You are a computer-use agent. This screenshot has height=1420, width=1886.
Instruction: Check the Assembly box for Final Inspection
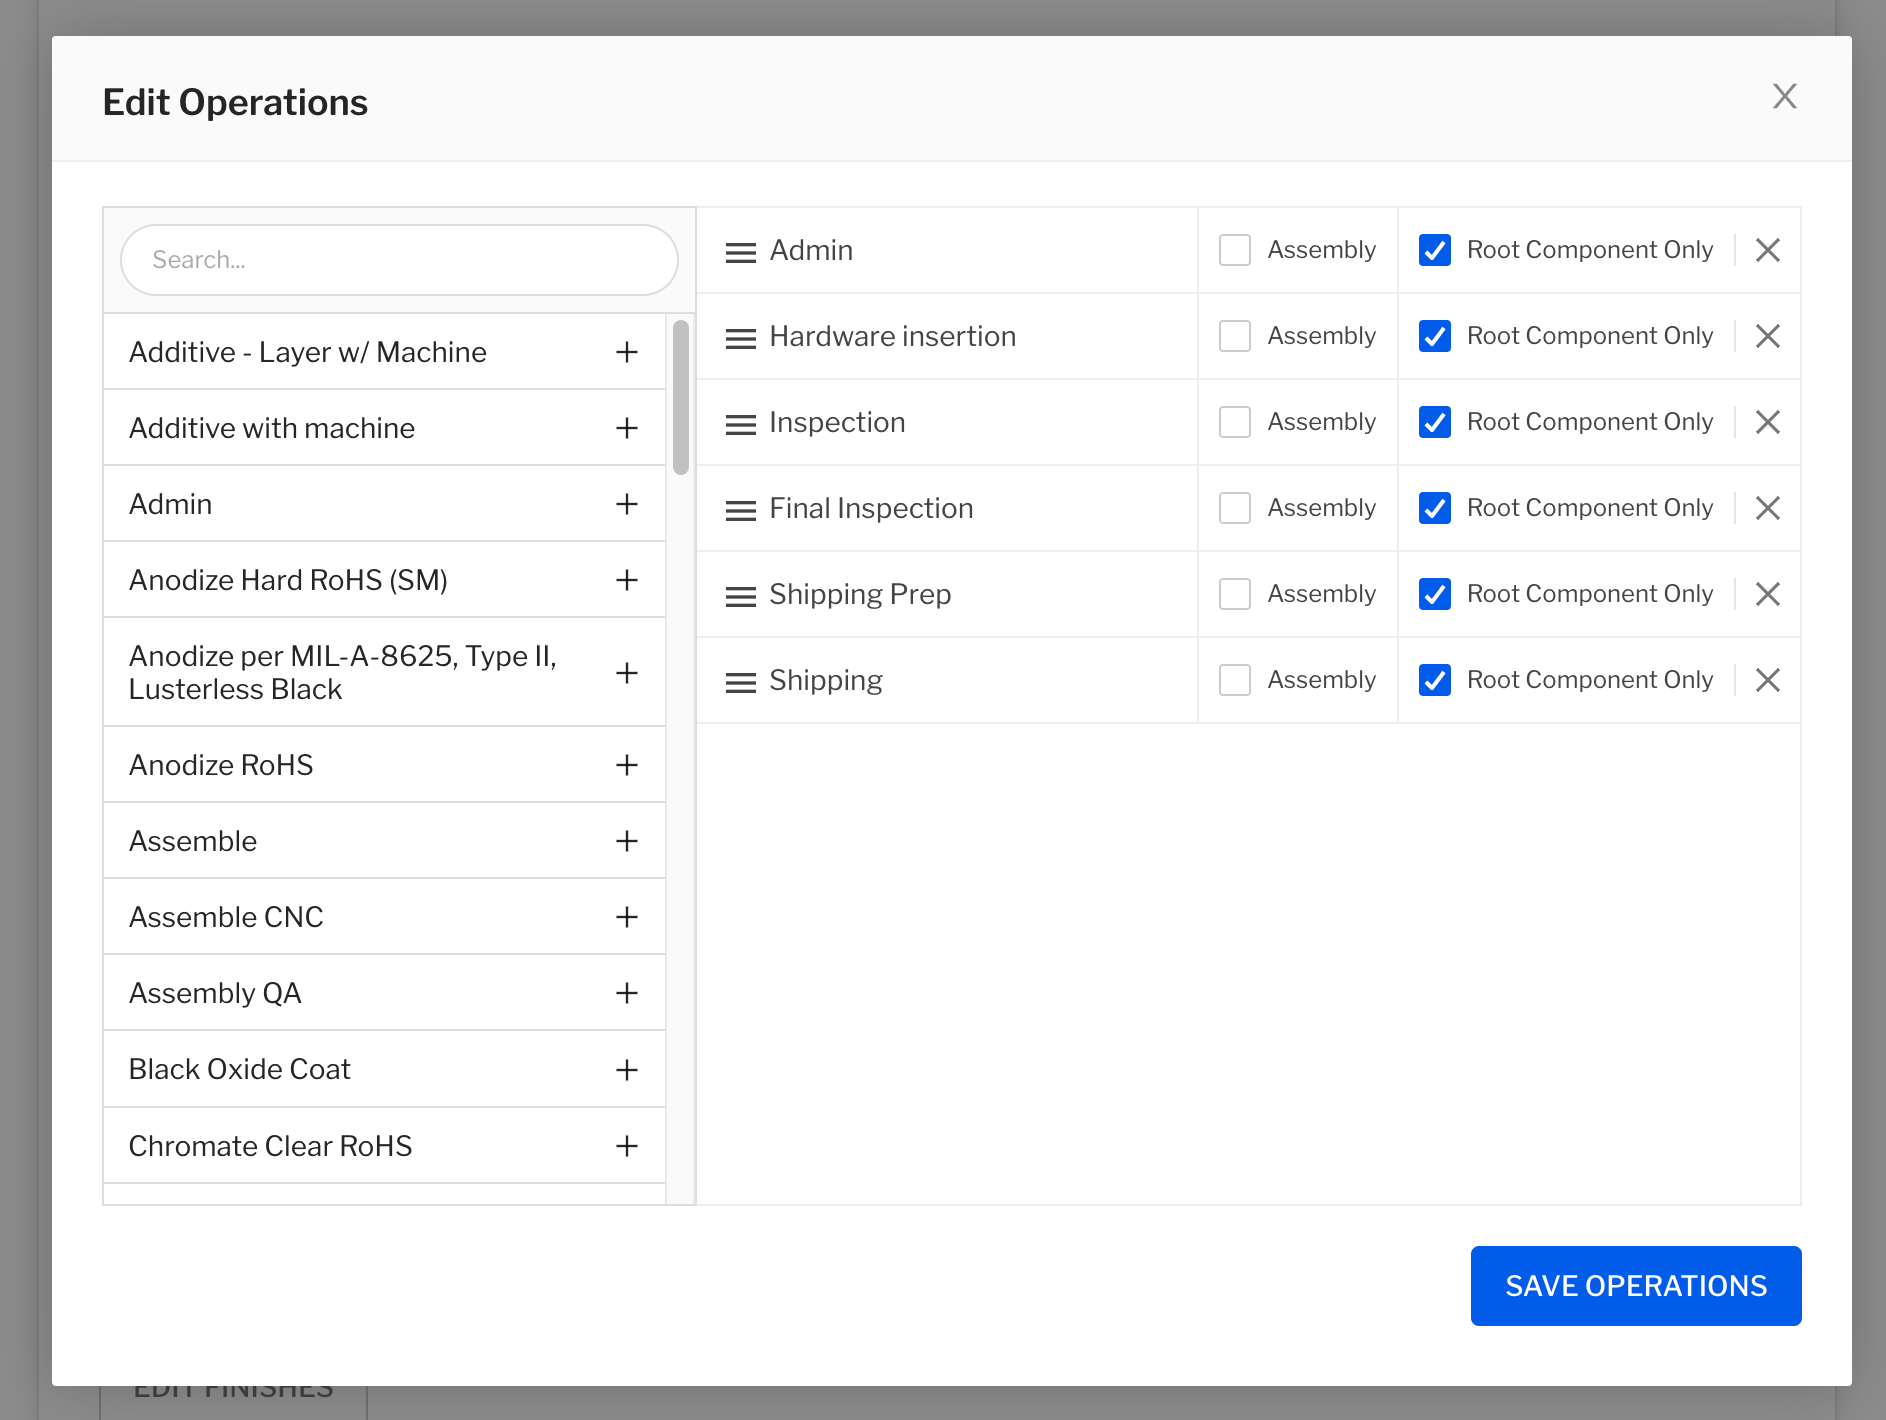pyautogui.click(x=1235, y=508)
